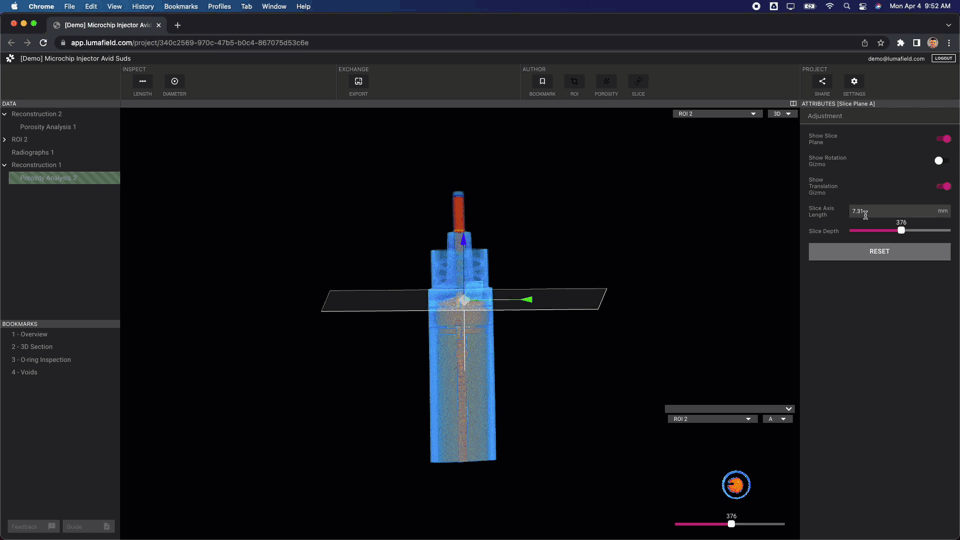Screen dimensions: 960x540
Task: Add a Bookmark from the toolbar
Action: [542, 82]
